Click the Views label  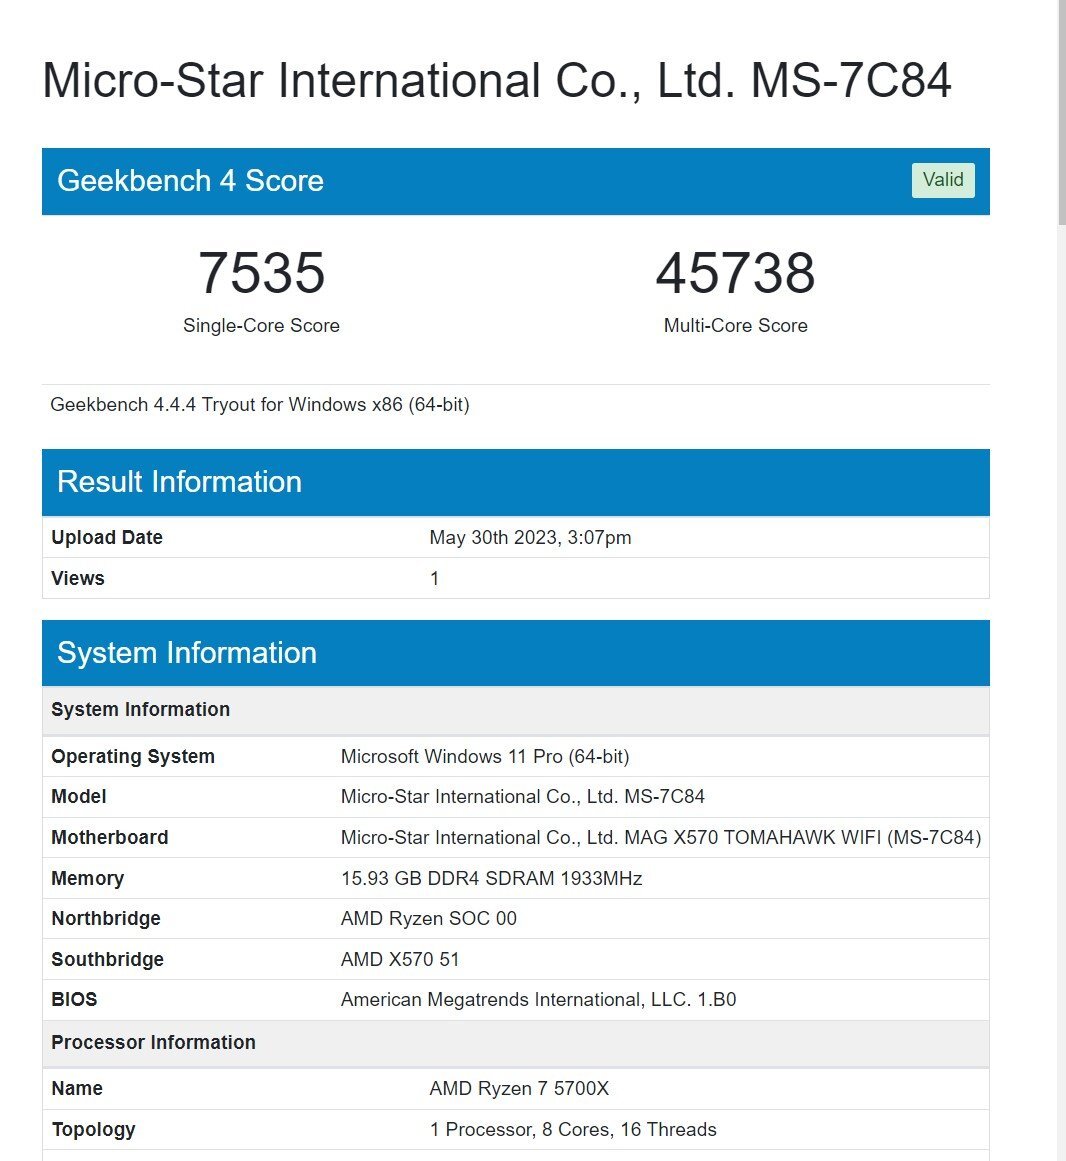pos(78,578)
